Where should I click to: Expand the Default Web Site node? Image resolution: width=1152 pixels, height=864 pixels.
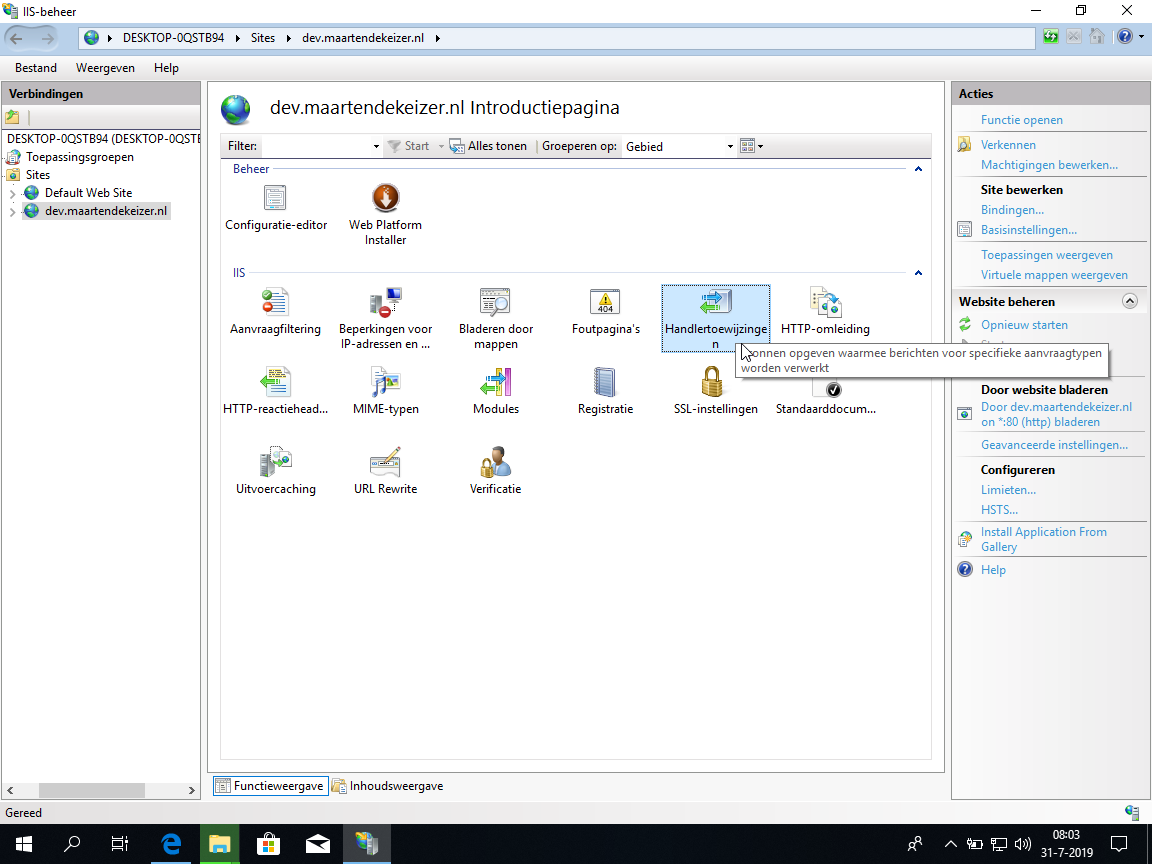(12, 194)
